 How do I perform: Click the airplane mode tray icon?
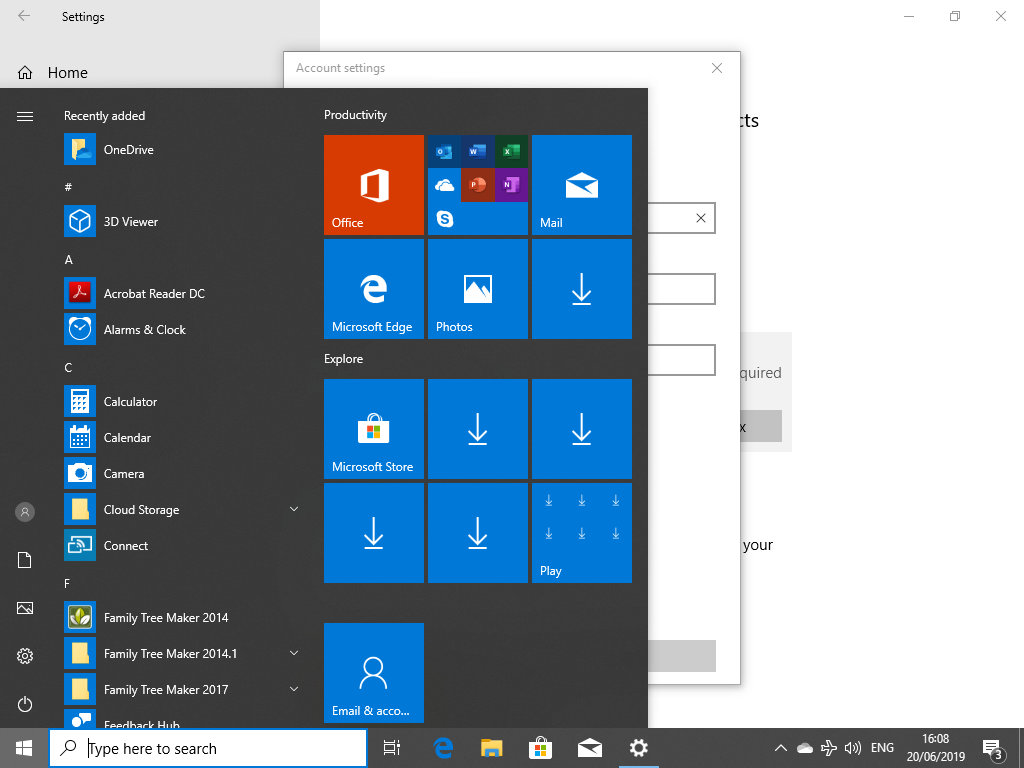click(829, 748)
